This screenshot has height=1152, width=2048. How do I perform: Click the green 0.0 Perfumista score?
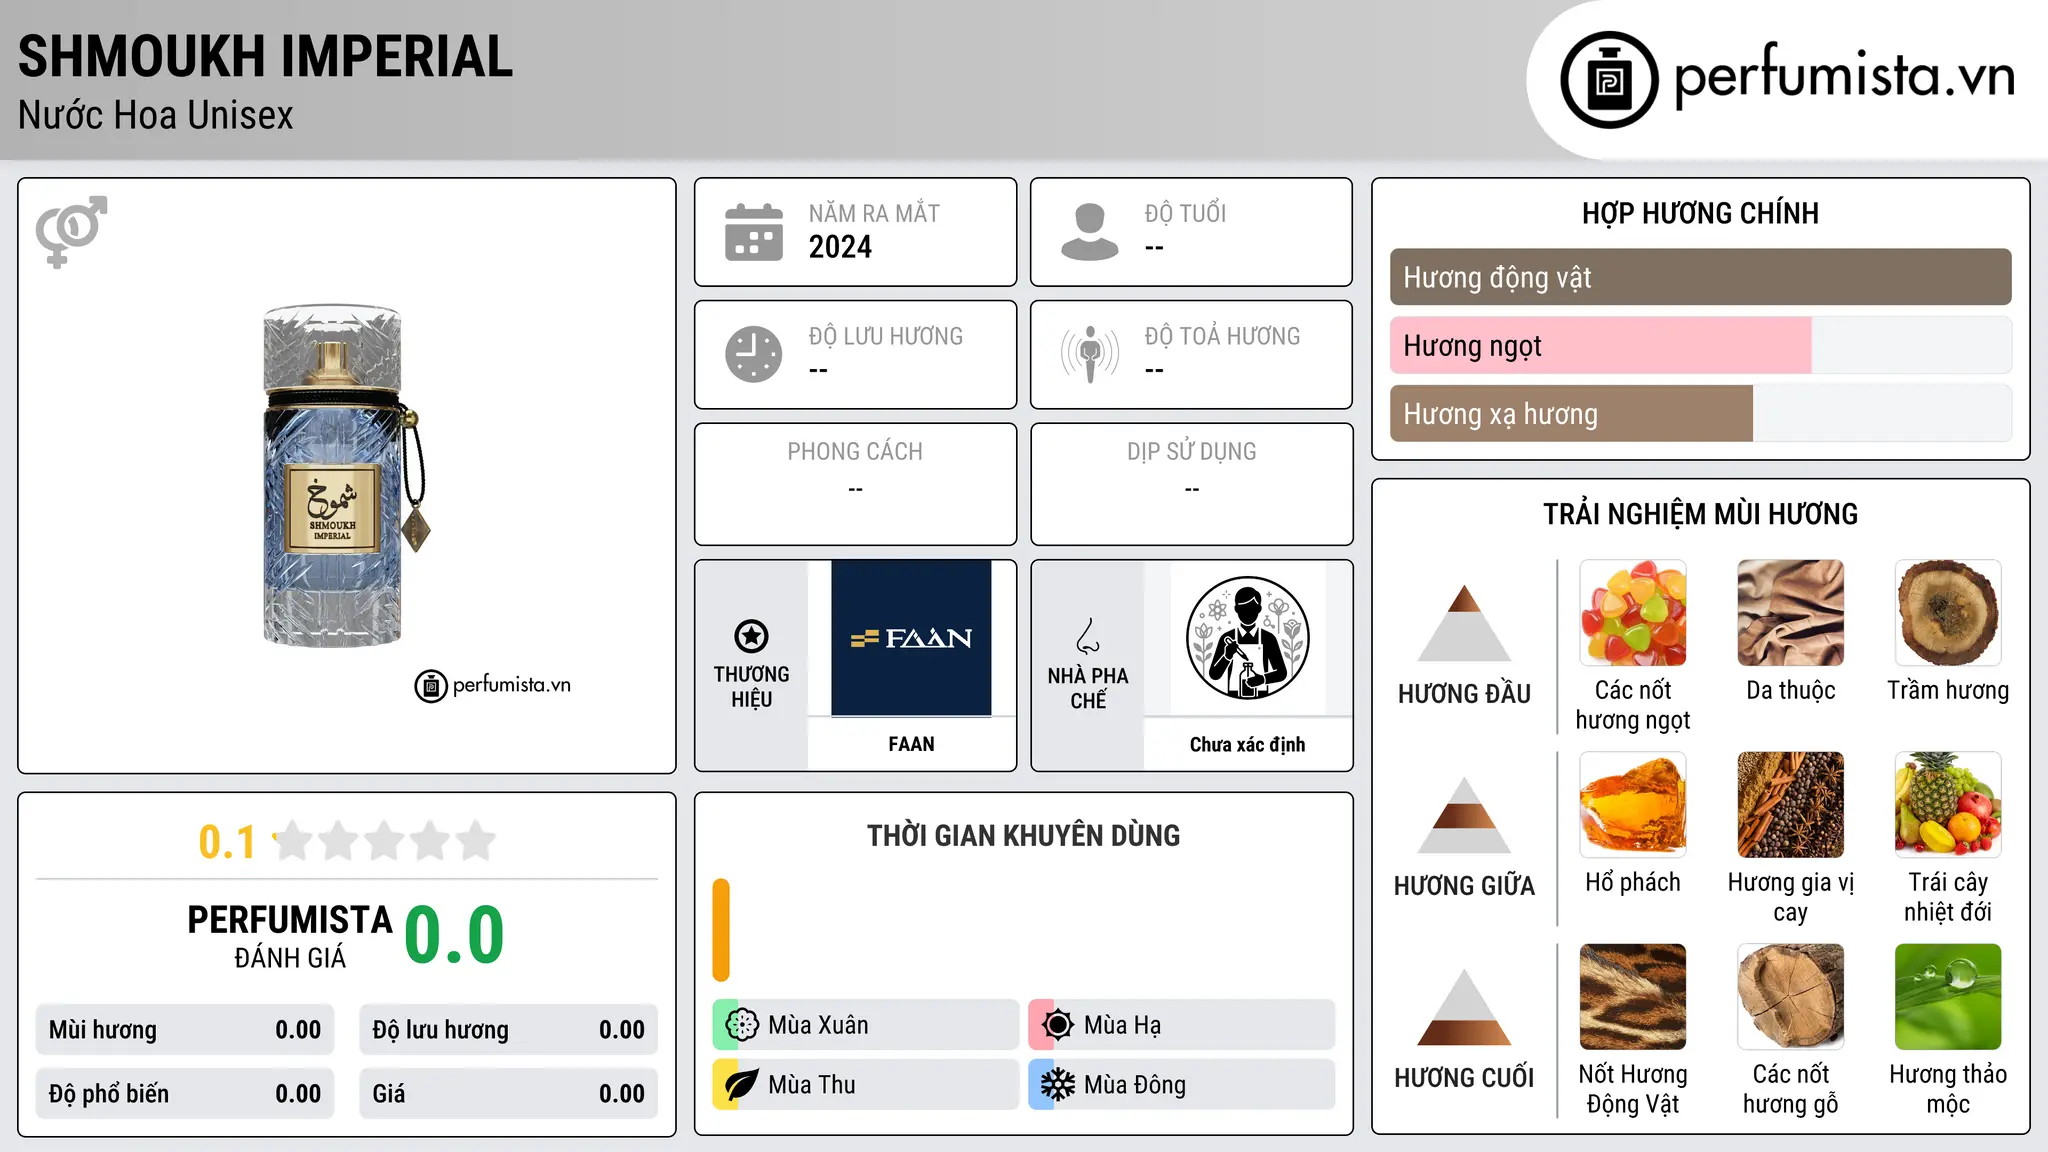(x=454, y=936)
